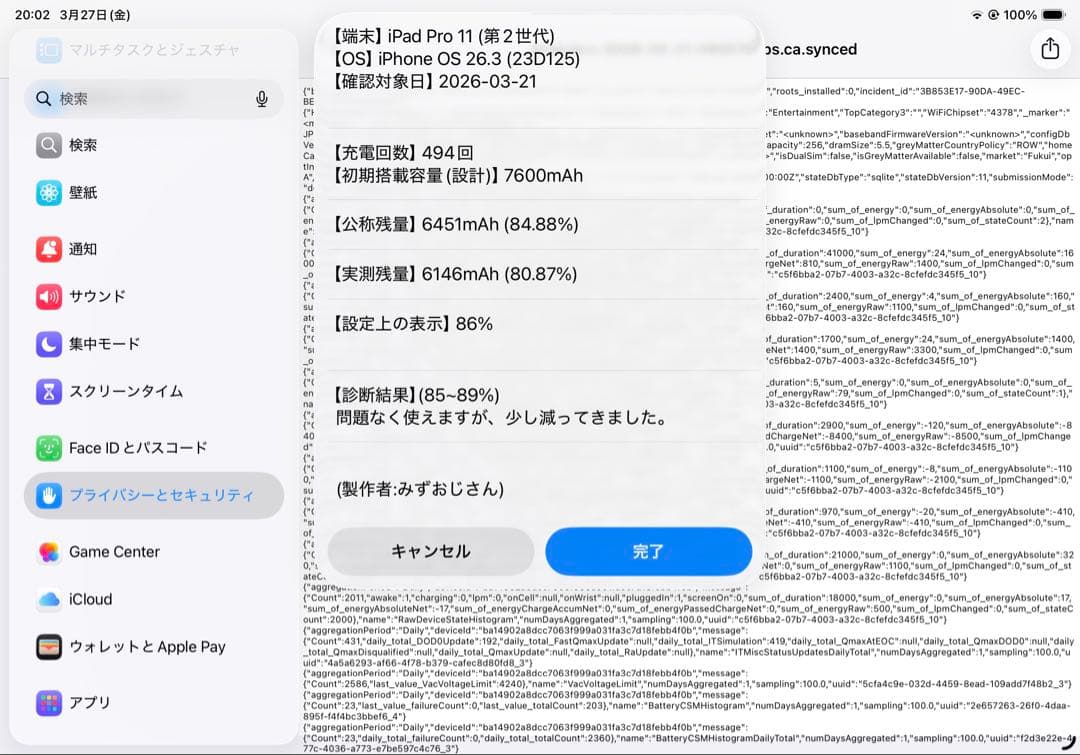Tap the 【端末】iPad Pro 11 (第2世代) line
1080x755 pixels.
pos(444,36)
